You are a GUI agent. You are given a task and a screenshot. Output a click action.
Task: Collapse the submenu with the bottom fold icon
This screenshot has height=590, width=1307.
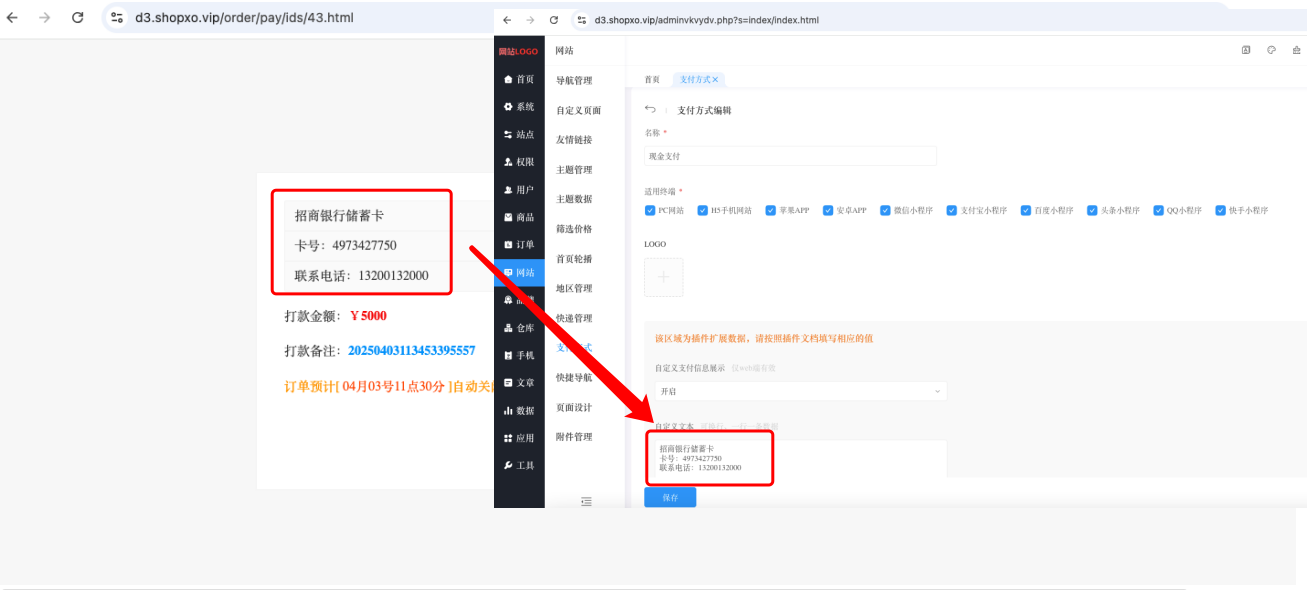[586, 501]
